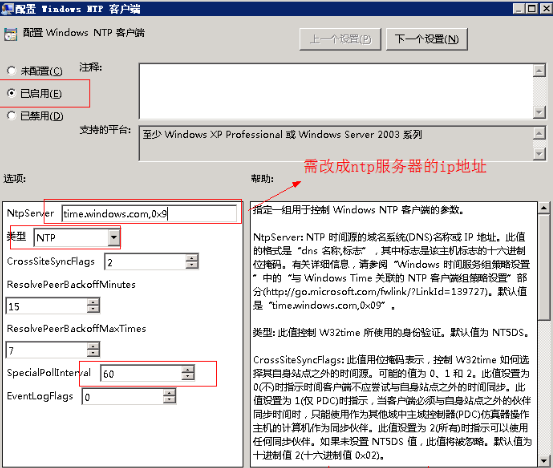The width and height of the screenshot is (553, 468).
Task: Click the EventLogFlags value field
Action: click(x=123, y=397)
